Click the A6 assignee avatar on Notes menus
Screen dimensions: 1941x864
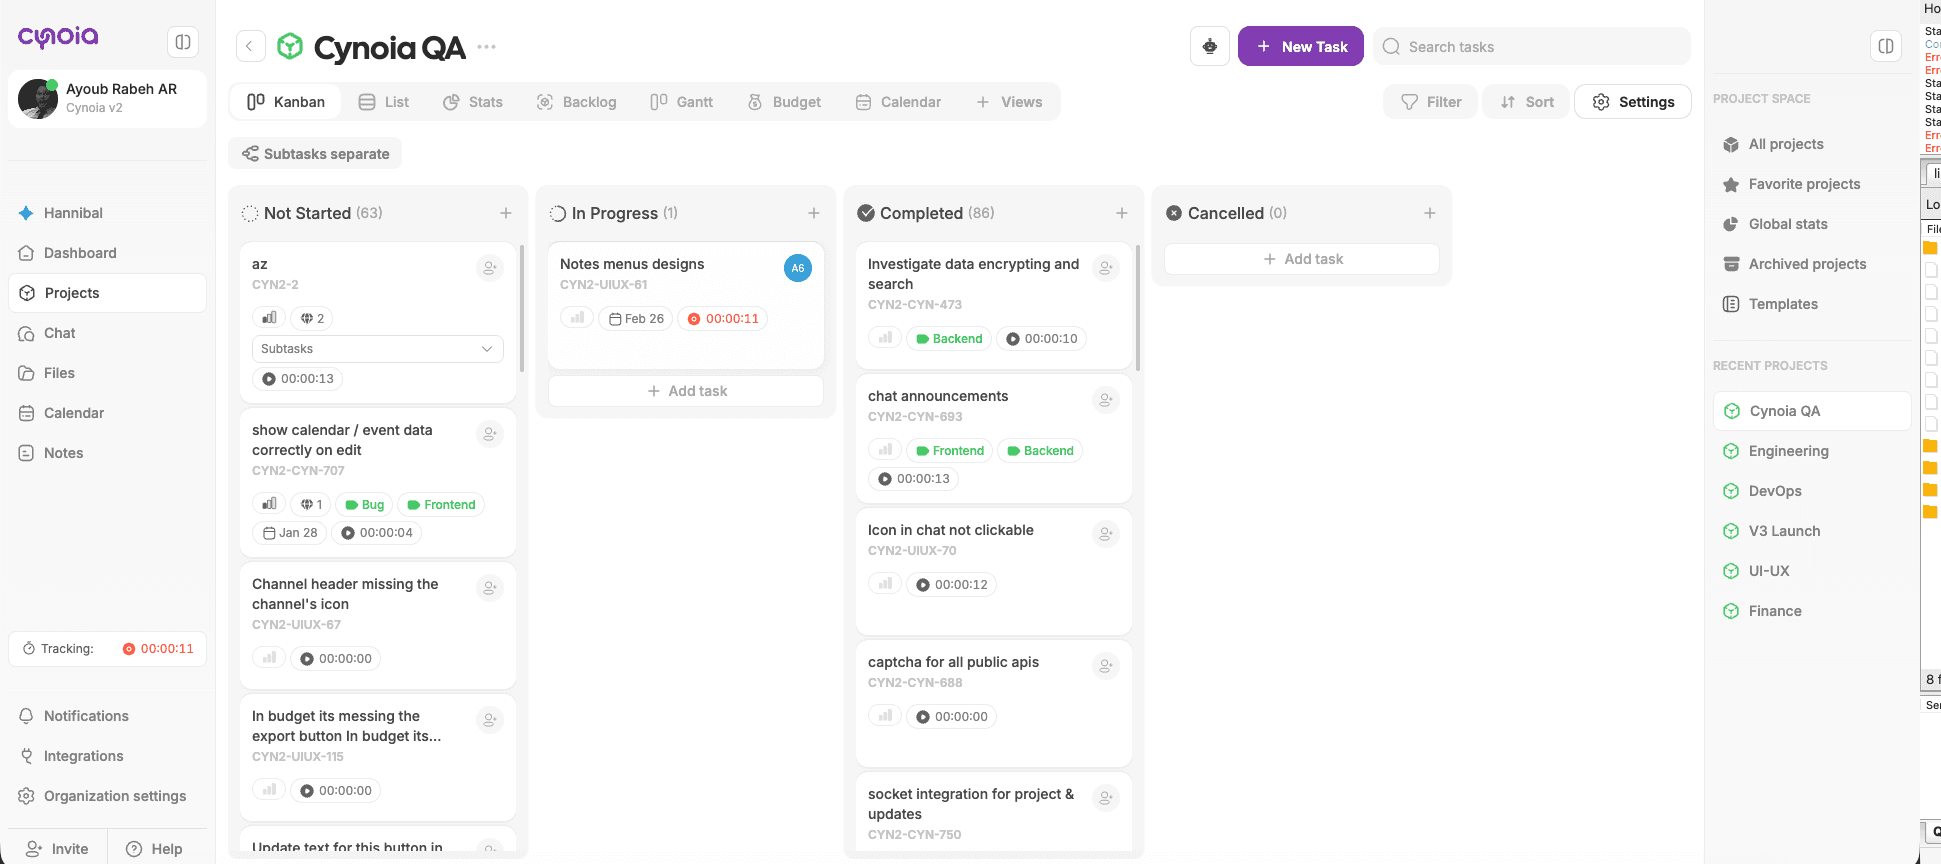coord(798,268)
